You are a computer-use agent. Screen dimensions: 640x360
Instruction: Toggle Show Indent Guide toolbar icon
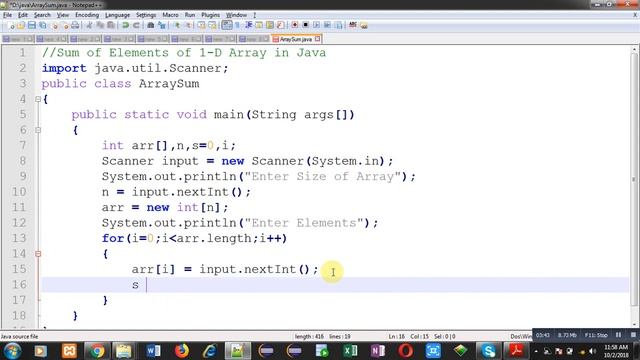coord(248,25)
